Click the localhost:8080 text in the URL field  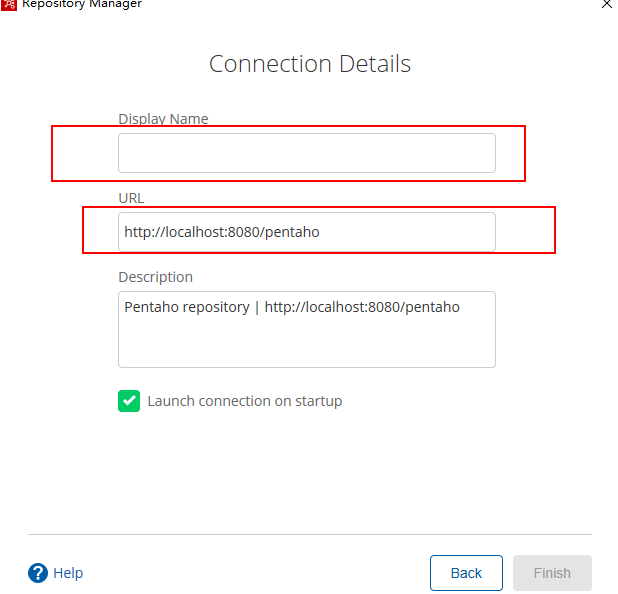pyautogui.click(x=206, y=232)
